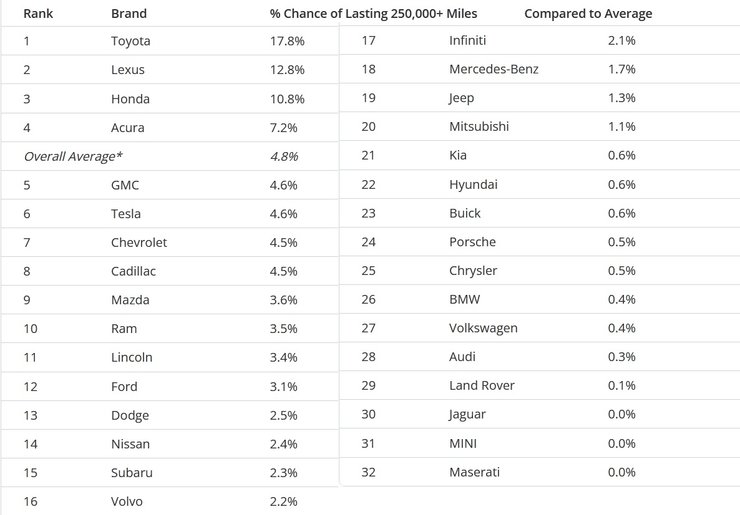This screenshot has height=515, width=740.
Task: Click the Porsche brand name
Action: pyautogui.click(x=472, y=242)
